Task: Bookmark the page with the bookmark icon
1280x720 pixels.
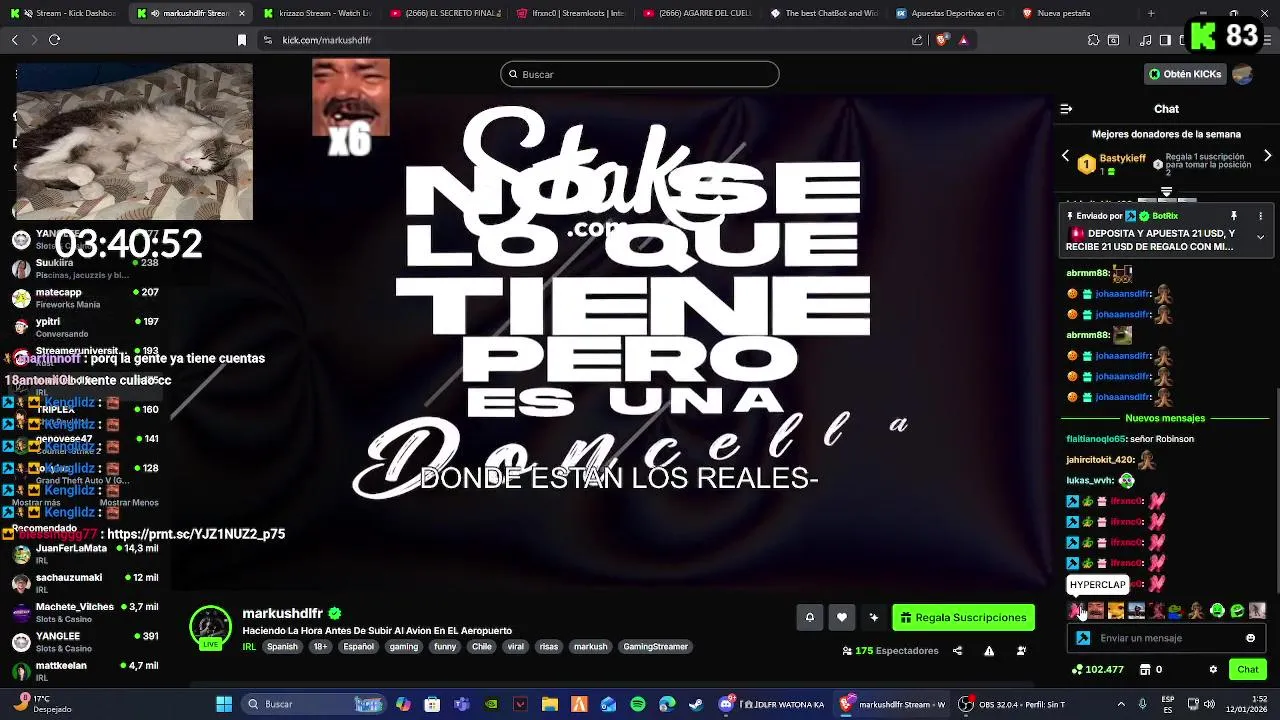Action: tap(241, 40)
